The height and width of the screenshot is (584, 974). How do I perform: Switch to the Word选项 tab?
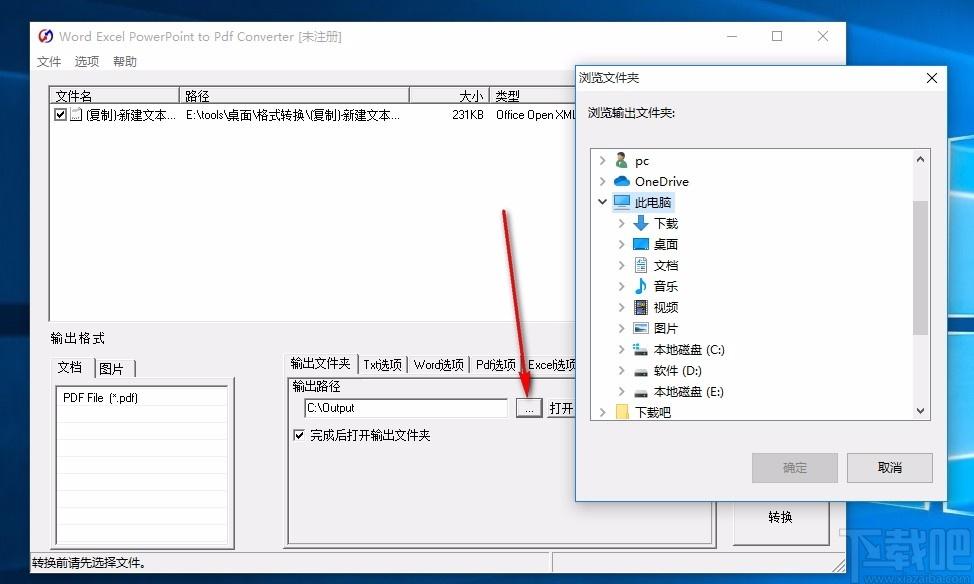coord(439,365)
